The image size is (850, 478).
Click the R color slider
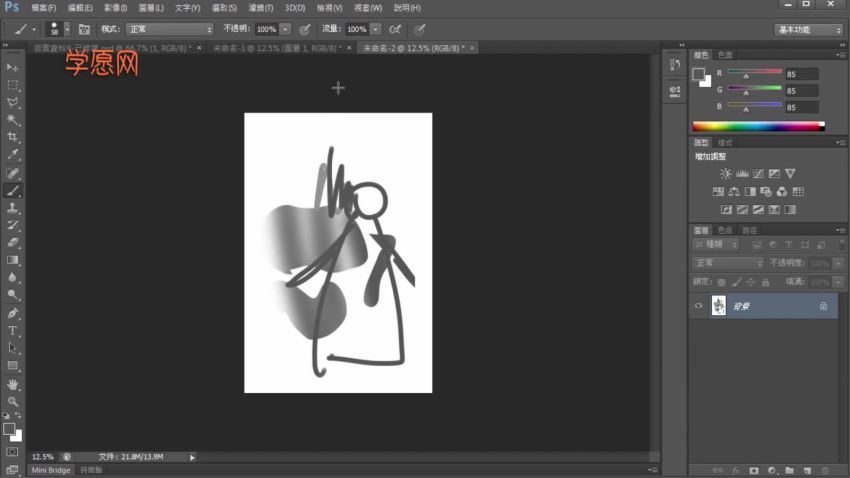[754, 72]
